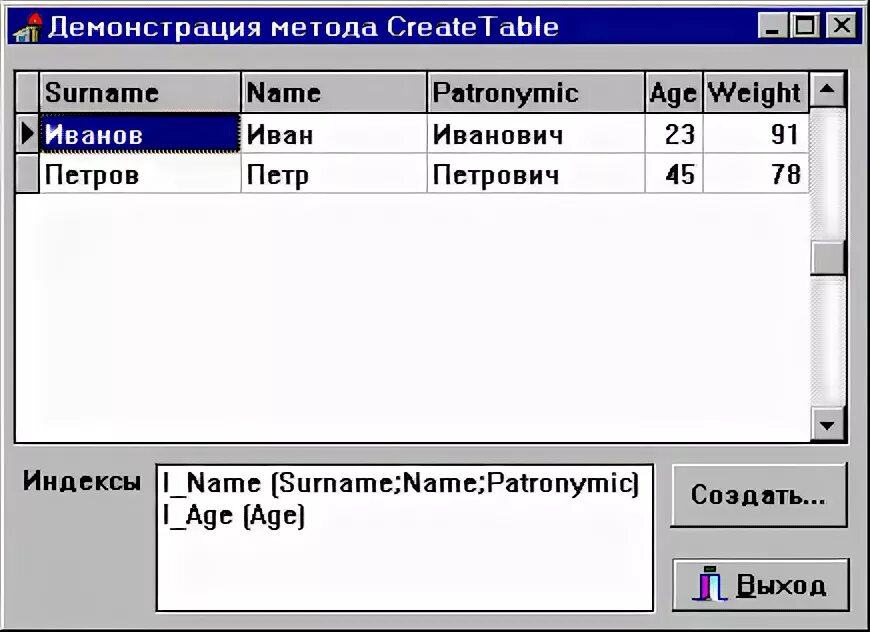Select the weight cell with 91
870x632 pixels.
click(756, 133)
